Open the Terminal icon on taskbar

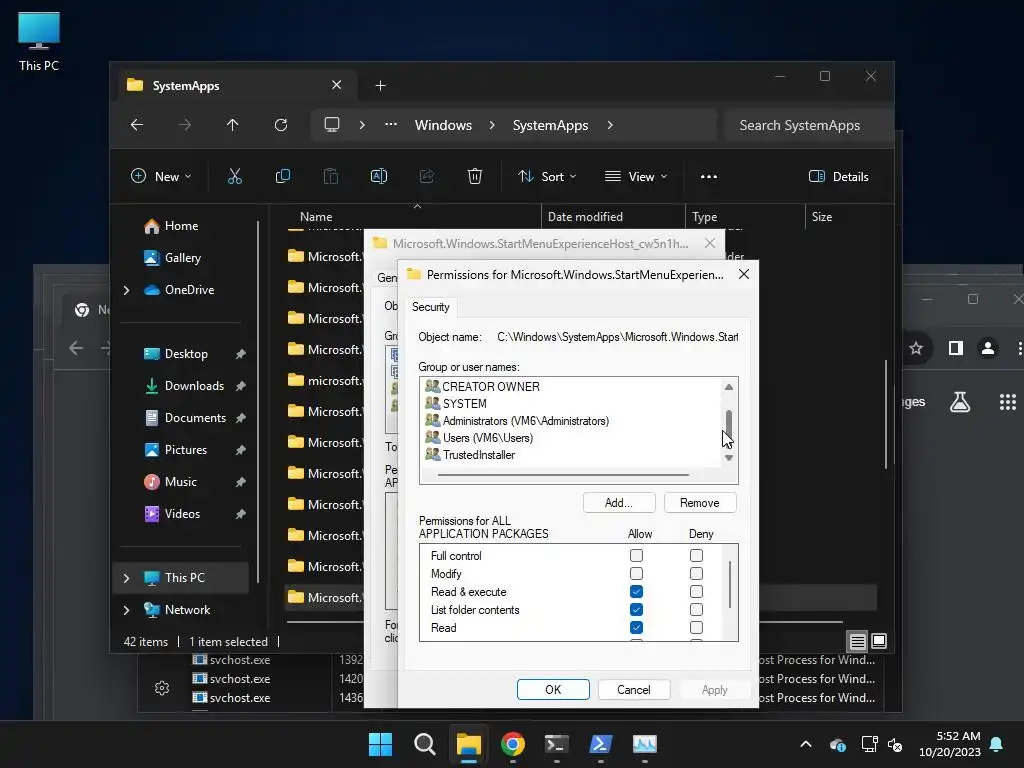tap(556, 744)
